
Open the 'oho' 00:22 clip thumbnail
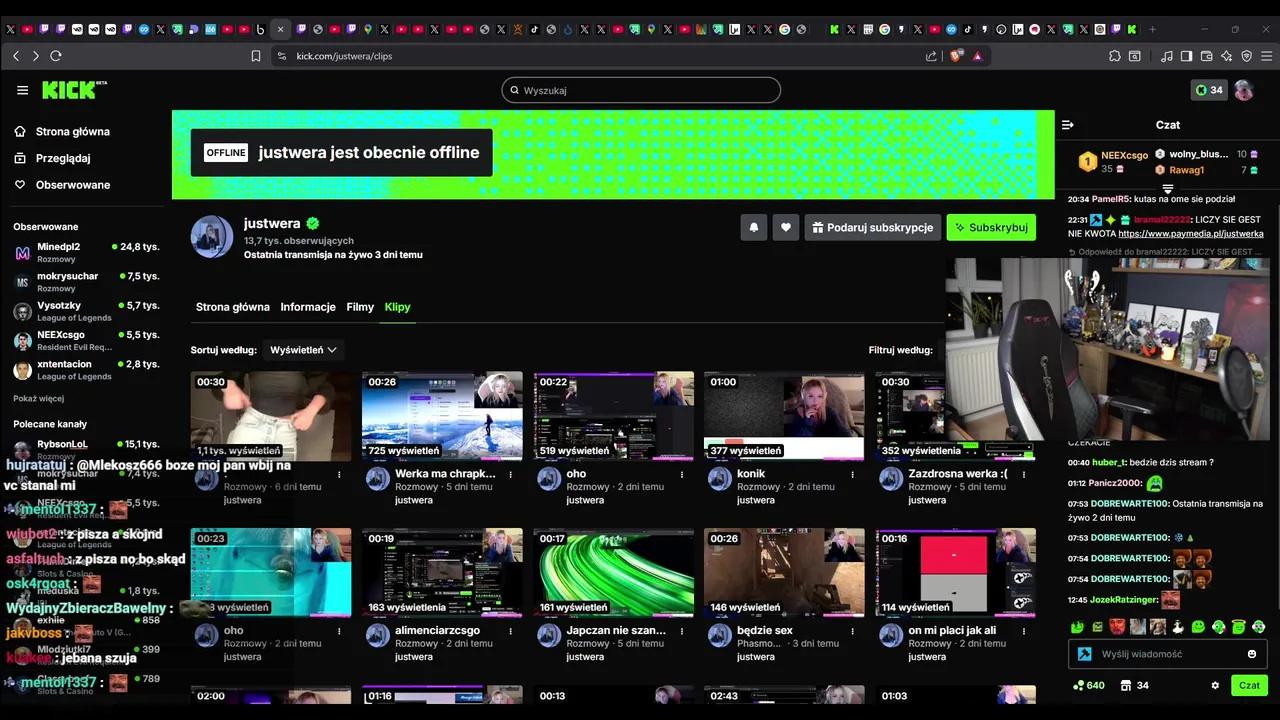(613, 416)
